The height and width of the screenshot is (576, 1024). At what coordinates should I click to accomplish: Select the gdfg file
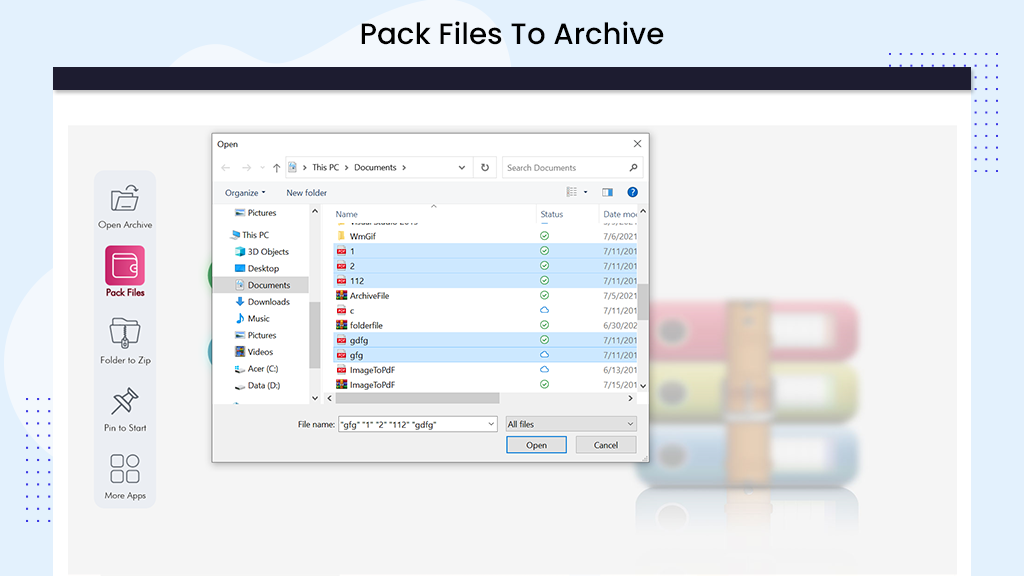coord(486,340)
